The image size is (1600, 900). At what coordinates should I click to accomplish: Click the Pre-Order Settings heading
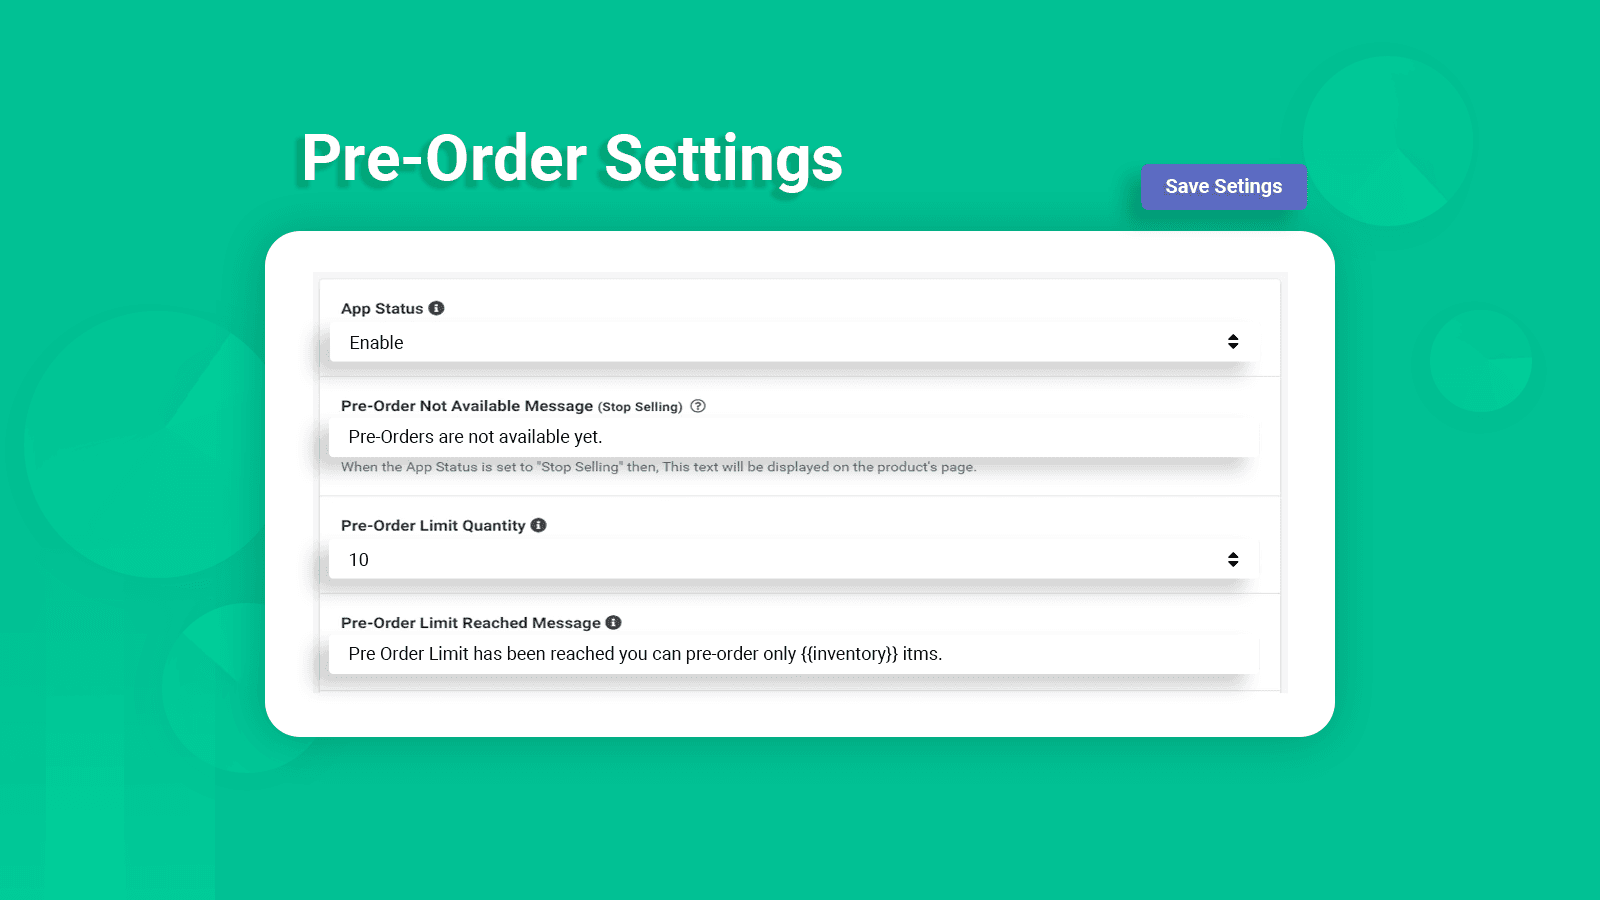pyautogui.click(x=570, y=158)
